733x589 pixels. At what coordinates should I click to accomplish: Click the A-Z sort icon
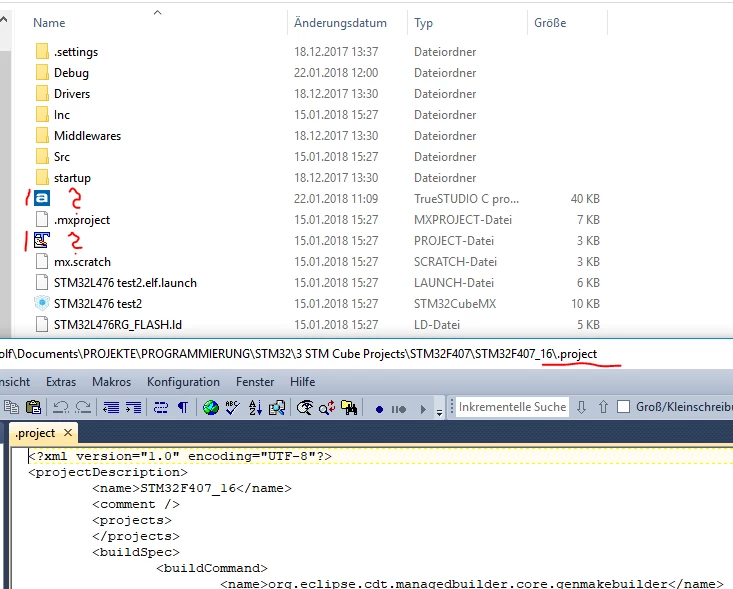coord(255,408)
